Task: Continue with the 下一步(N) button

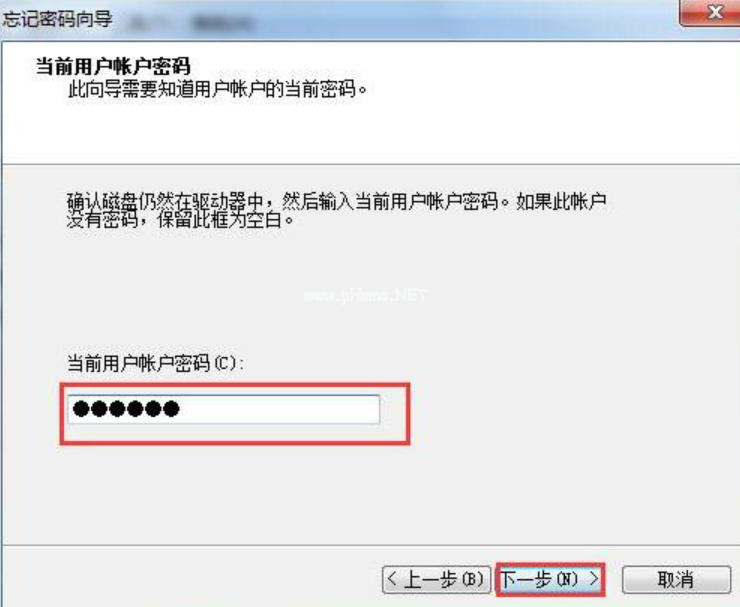Action: (550, 579)
